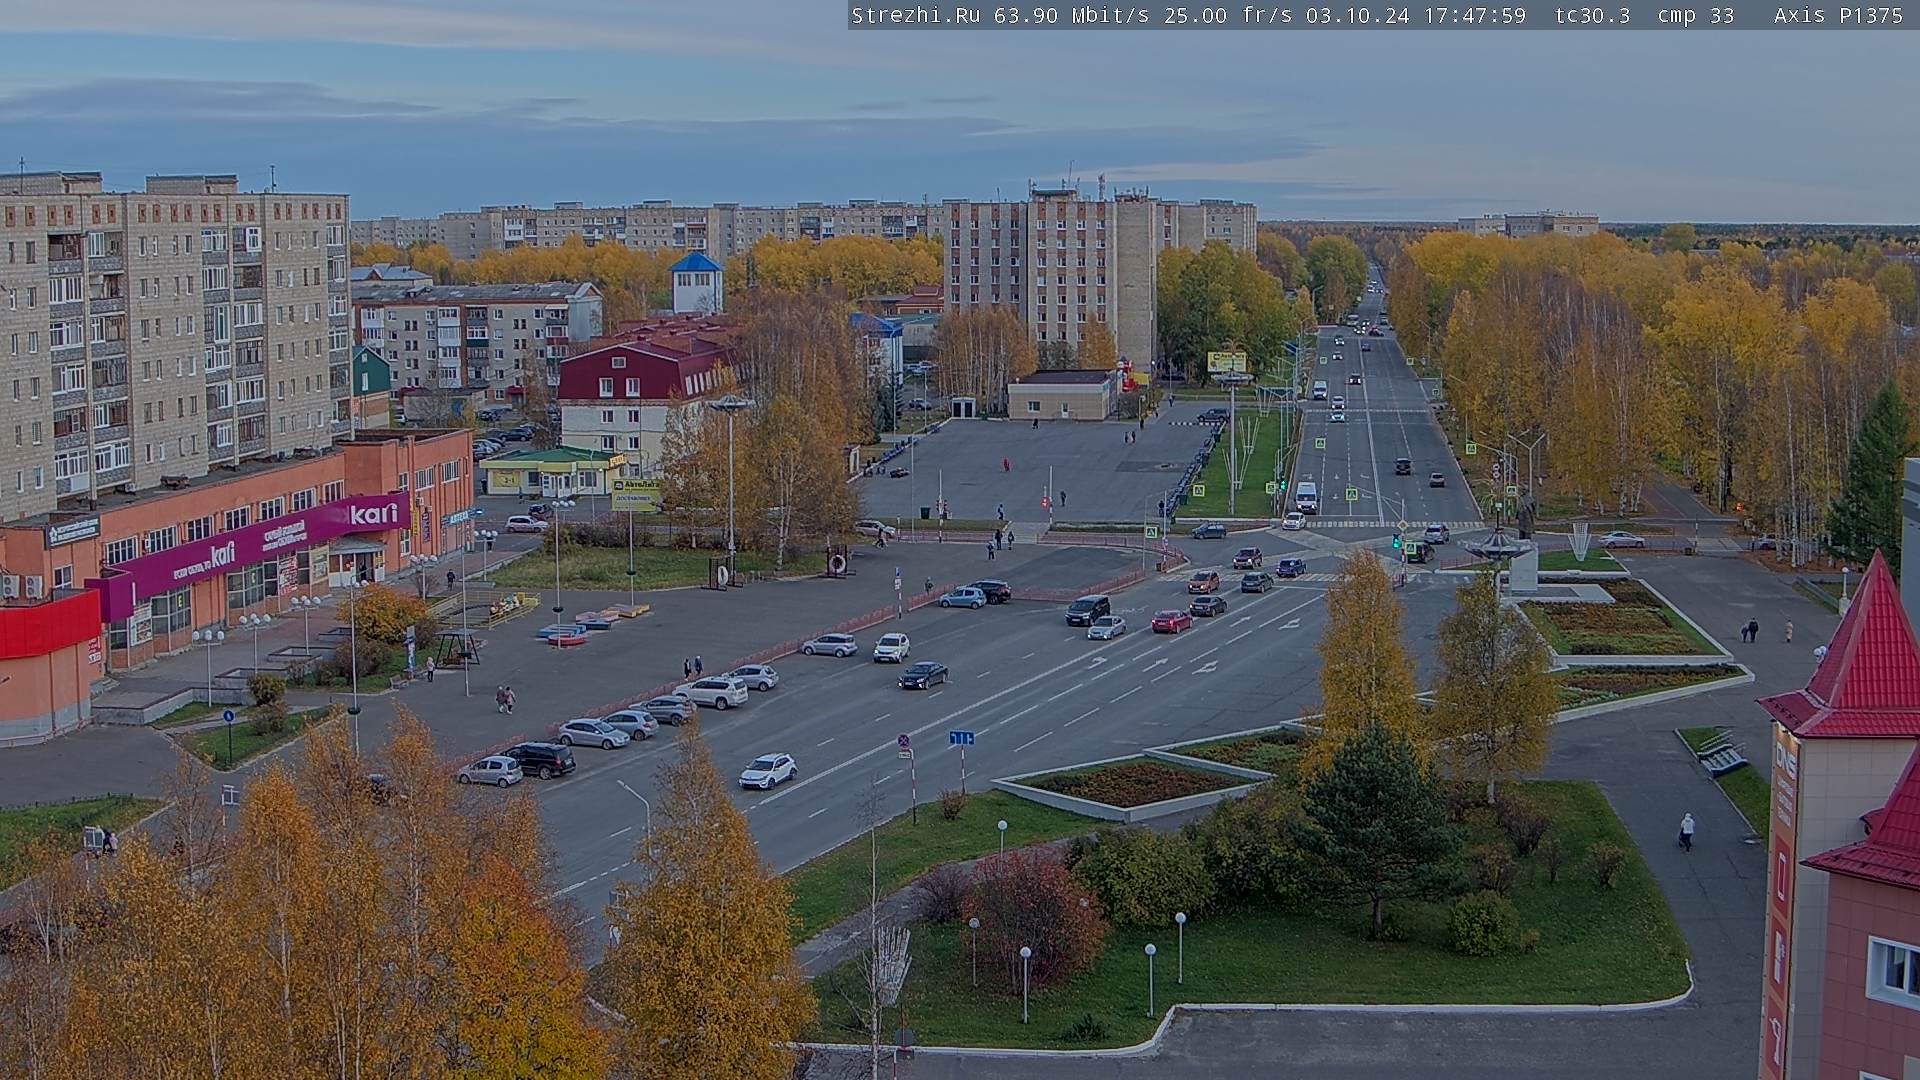
Task: Click the 17:47:59 timestamp
Action: click(x=1474, y=15)
